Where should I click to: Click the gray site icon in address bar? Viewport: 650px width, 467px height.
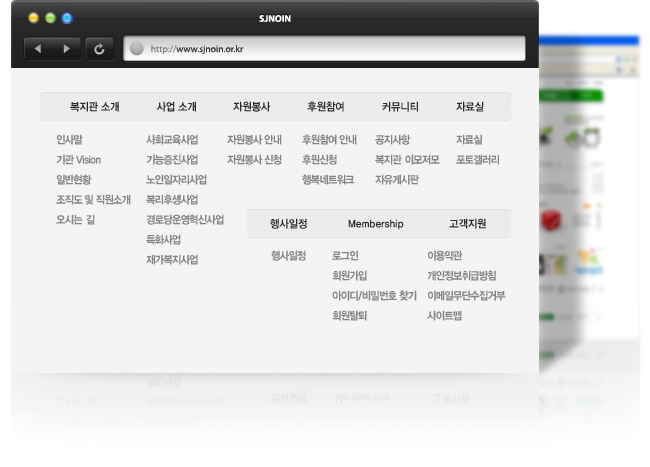pyautogui.click(x=137, y=48)
